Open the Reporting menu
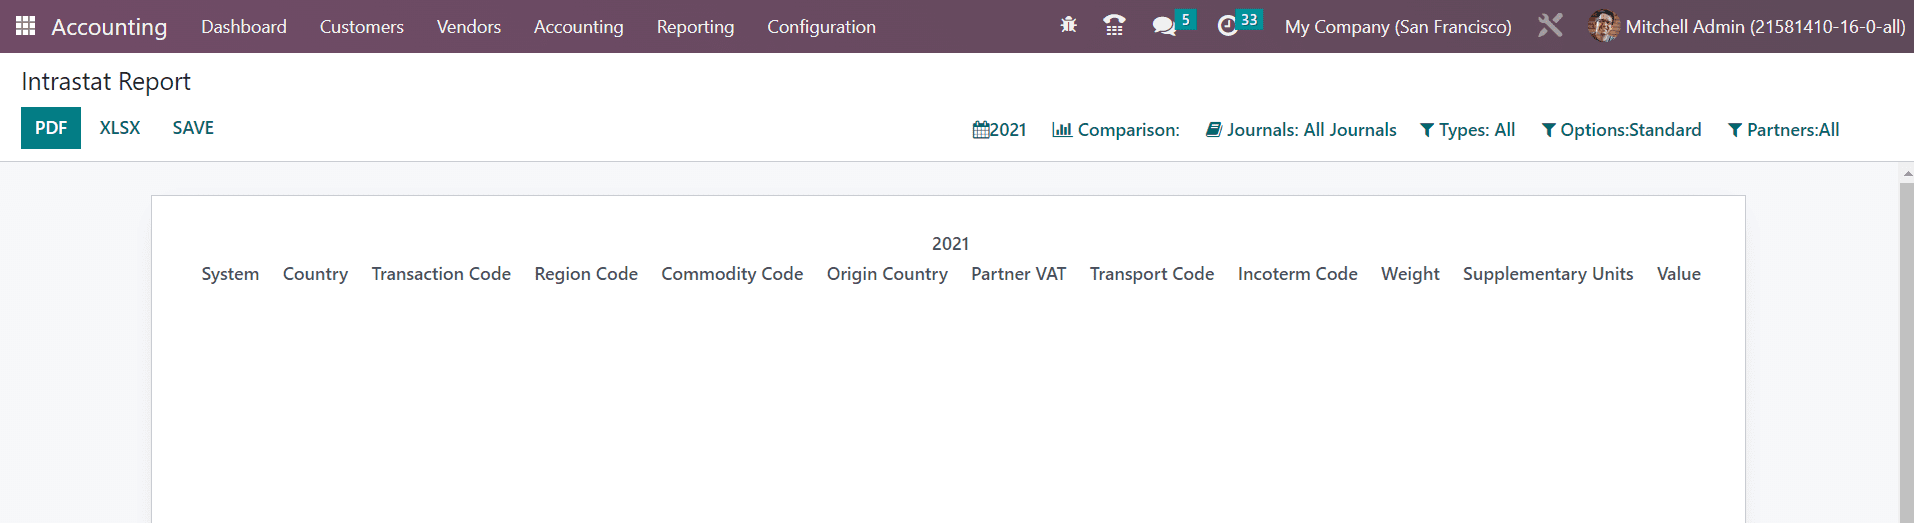The height and width of the screenshot is (523, 1914). click(695, 27)
